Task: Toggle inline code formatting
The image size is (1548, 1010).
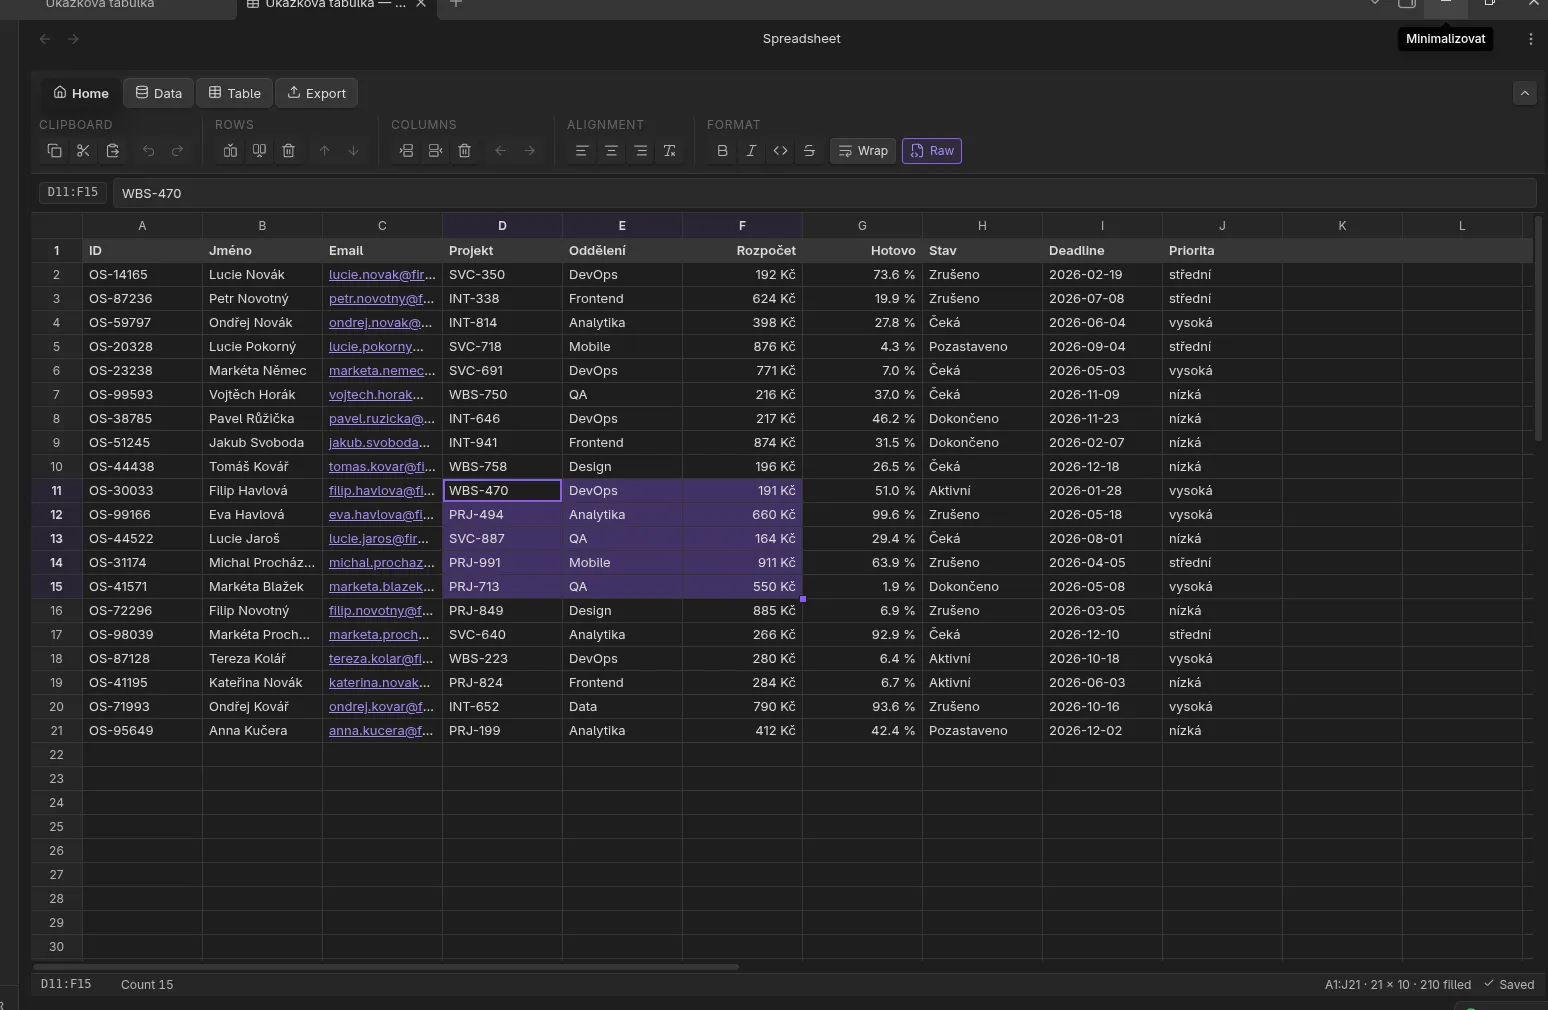Action: 780,151
